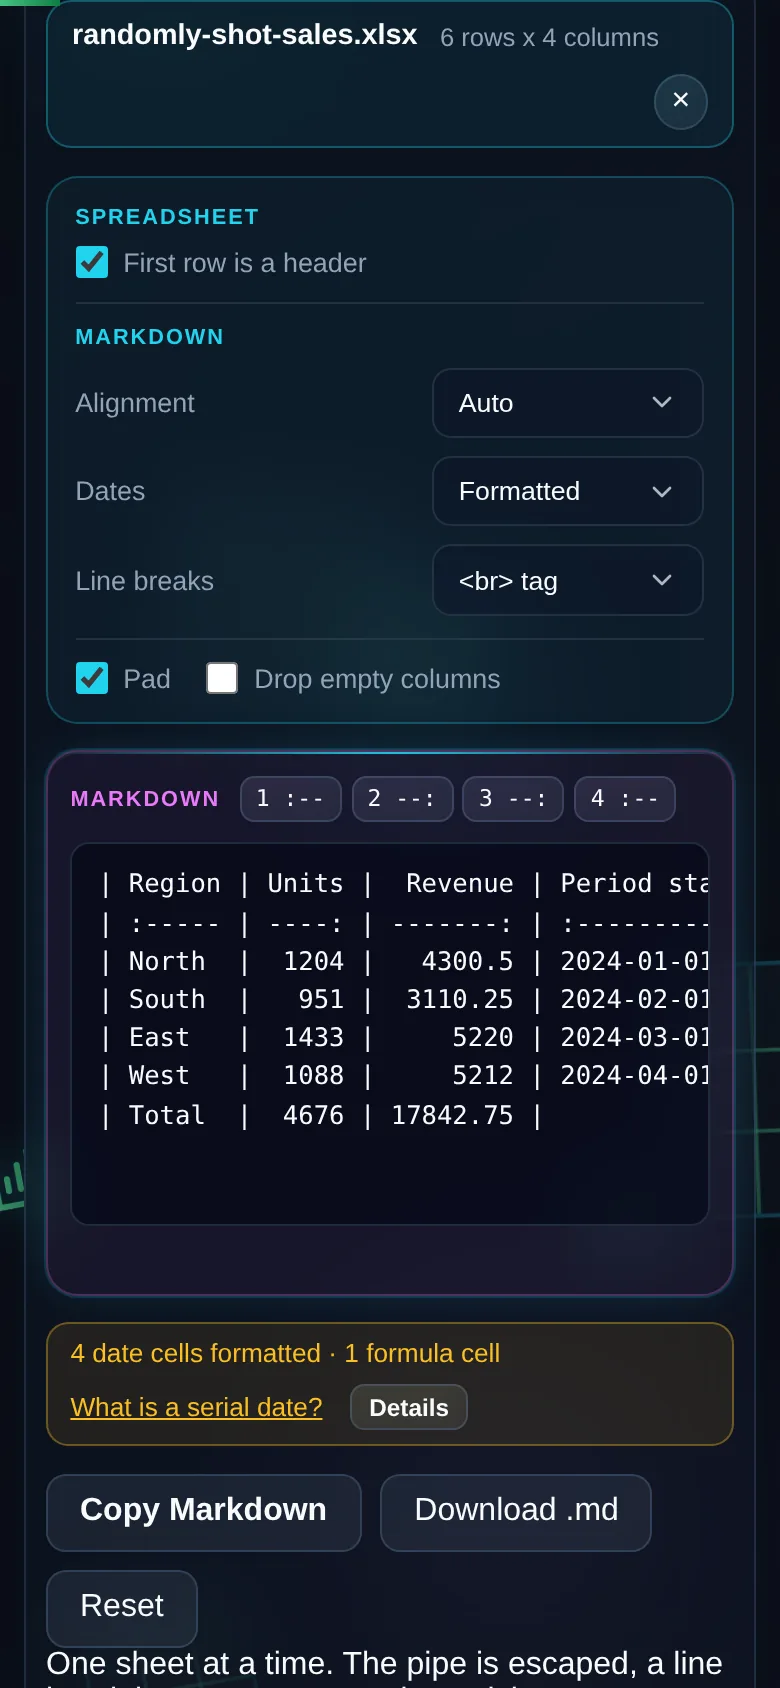This screenshot has width=780, height=1688.
Task: Click the SPREADSHEET section heading
Action: tap(168, 217)
